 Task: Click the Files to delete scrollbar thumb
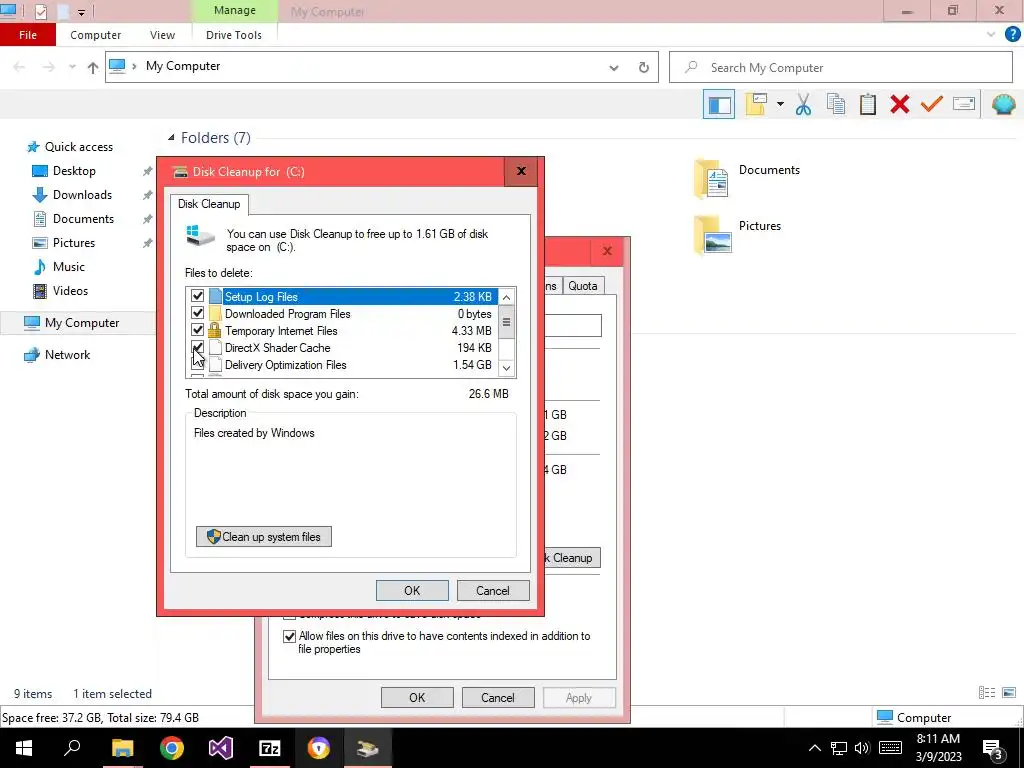coord(507,322)
